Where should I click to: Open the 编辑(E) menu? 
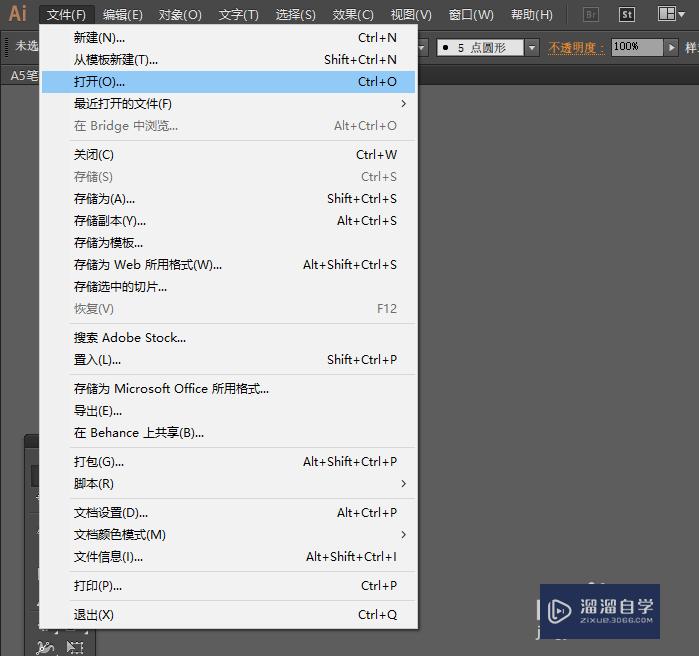click(123, 15)
